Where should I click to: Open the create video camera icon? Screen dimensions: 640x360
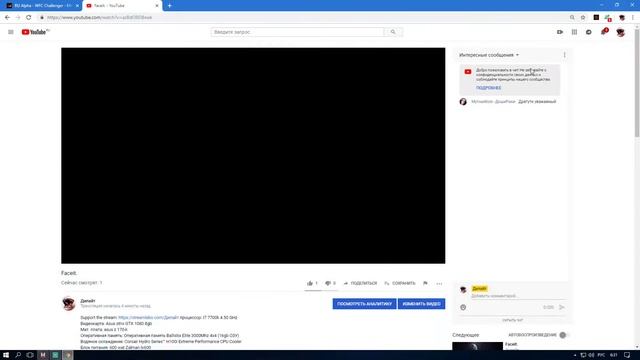coord(560,32)
